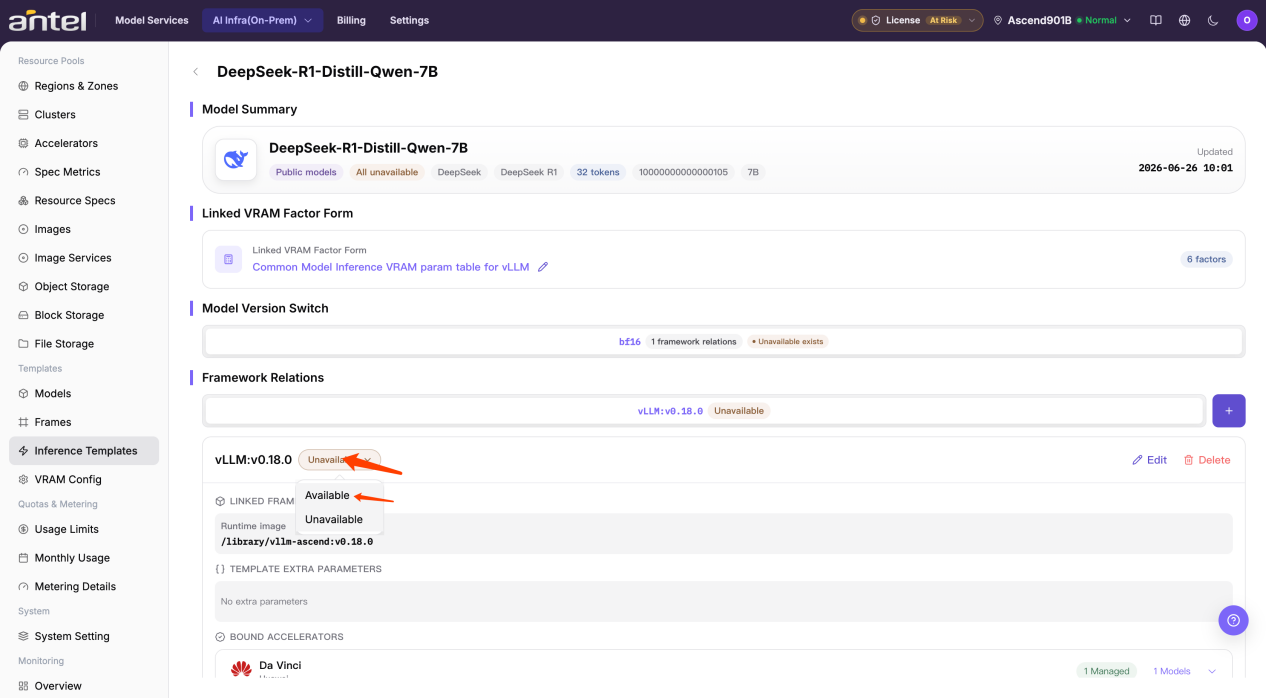Expand the Da Vinci accelerator row
The height and width of the screenshot is (698, 1266).
(1213, 671)
